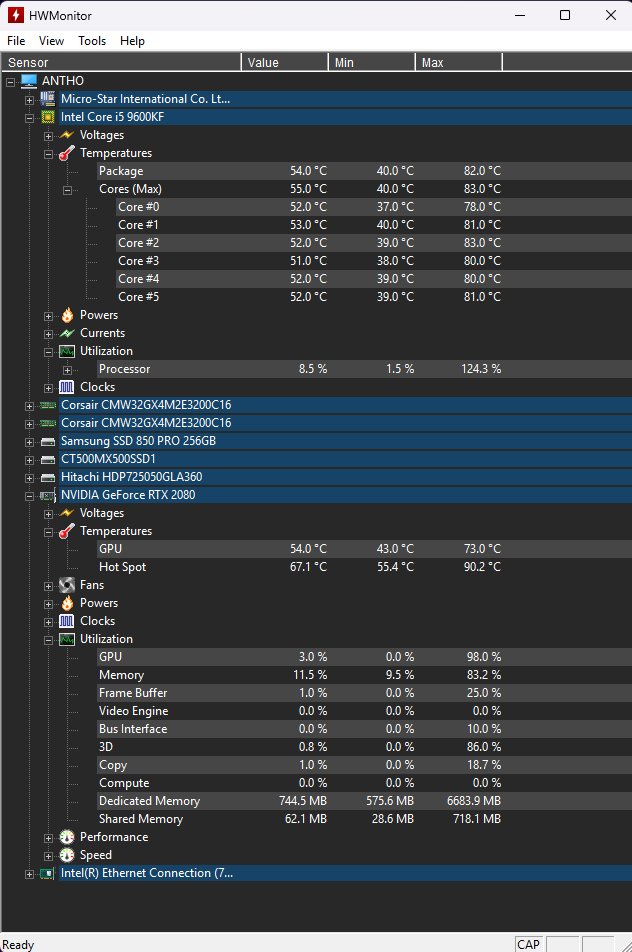Viewport: 632px width, 952px height.
Task: Expand the Processor utilization entry
Action: click(67, 370)
